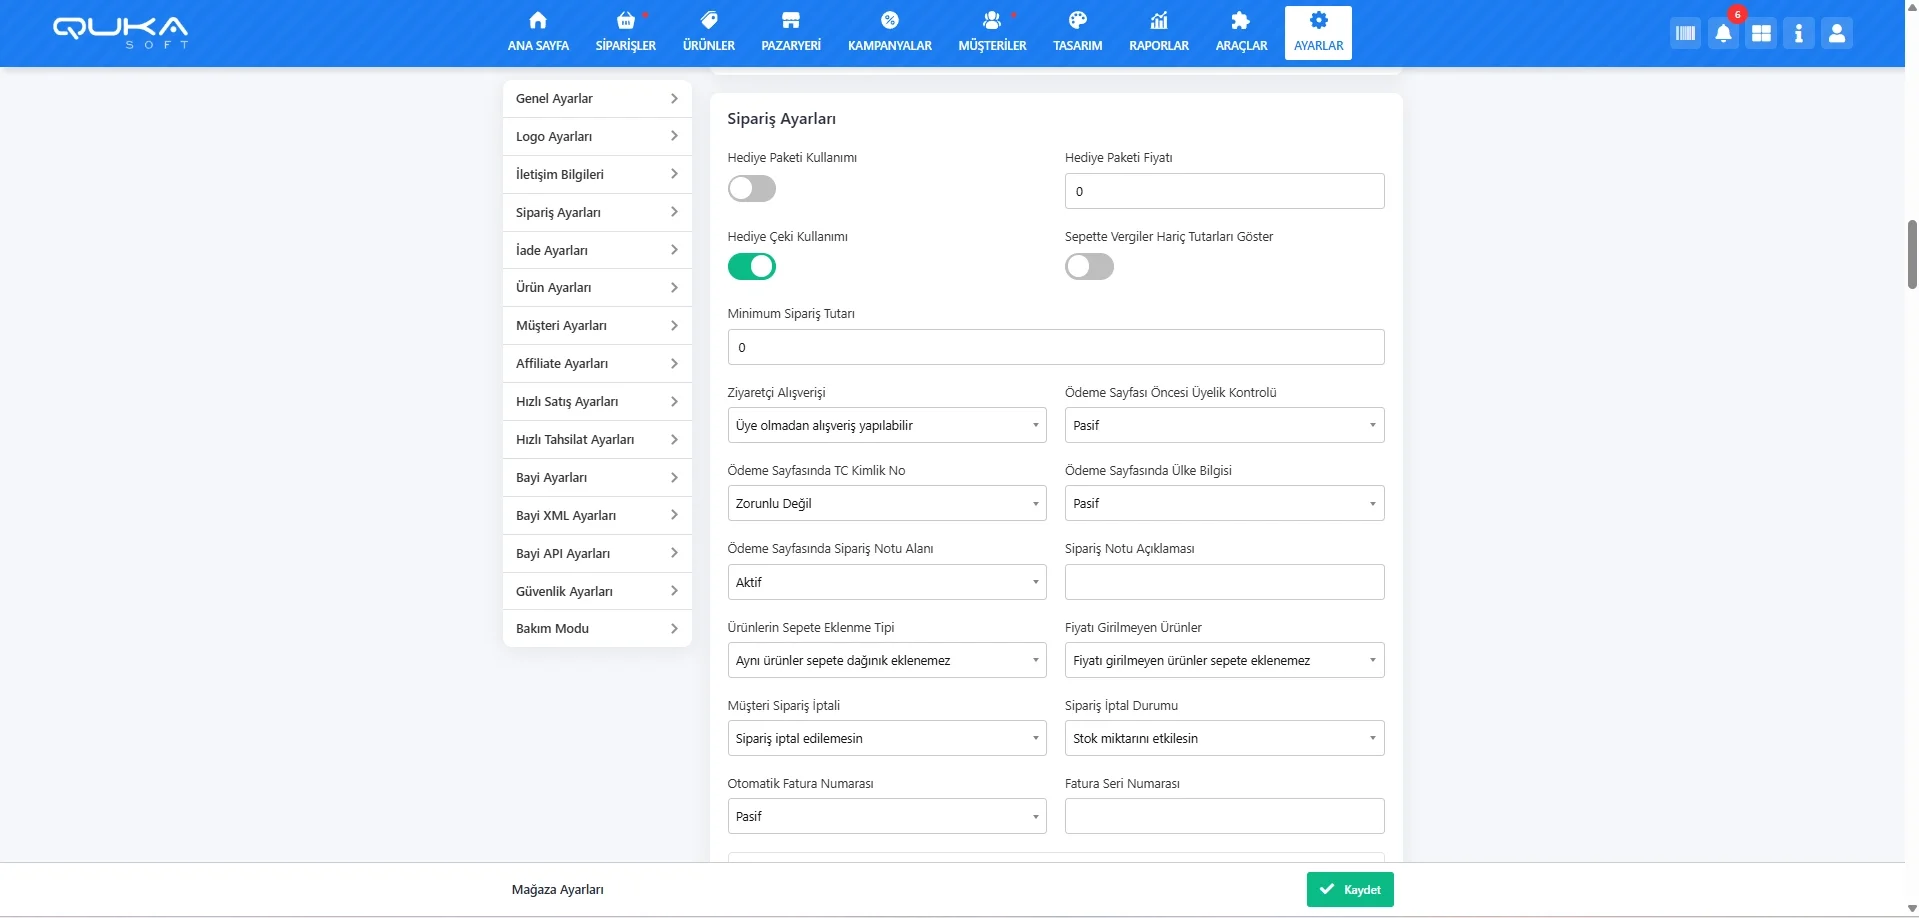
Task: Open the barcode scanner icon
Action: 1685,33
